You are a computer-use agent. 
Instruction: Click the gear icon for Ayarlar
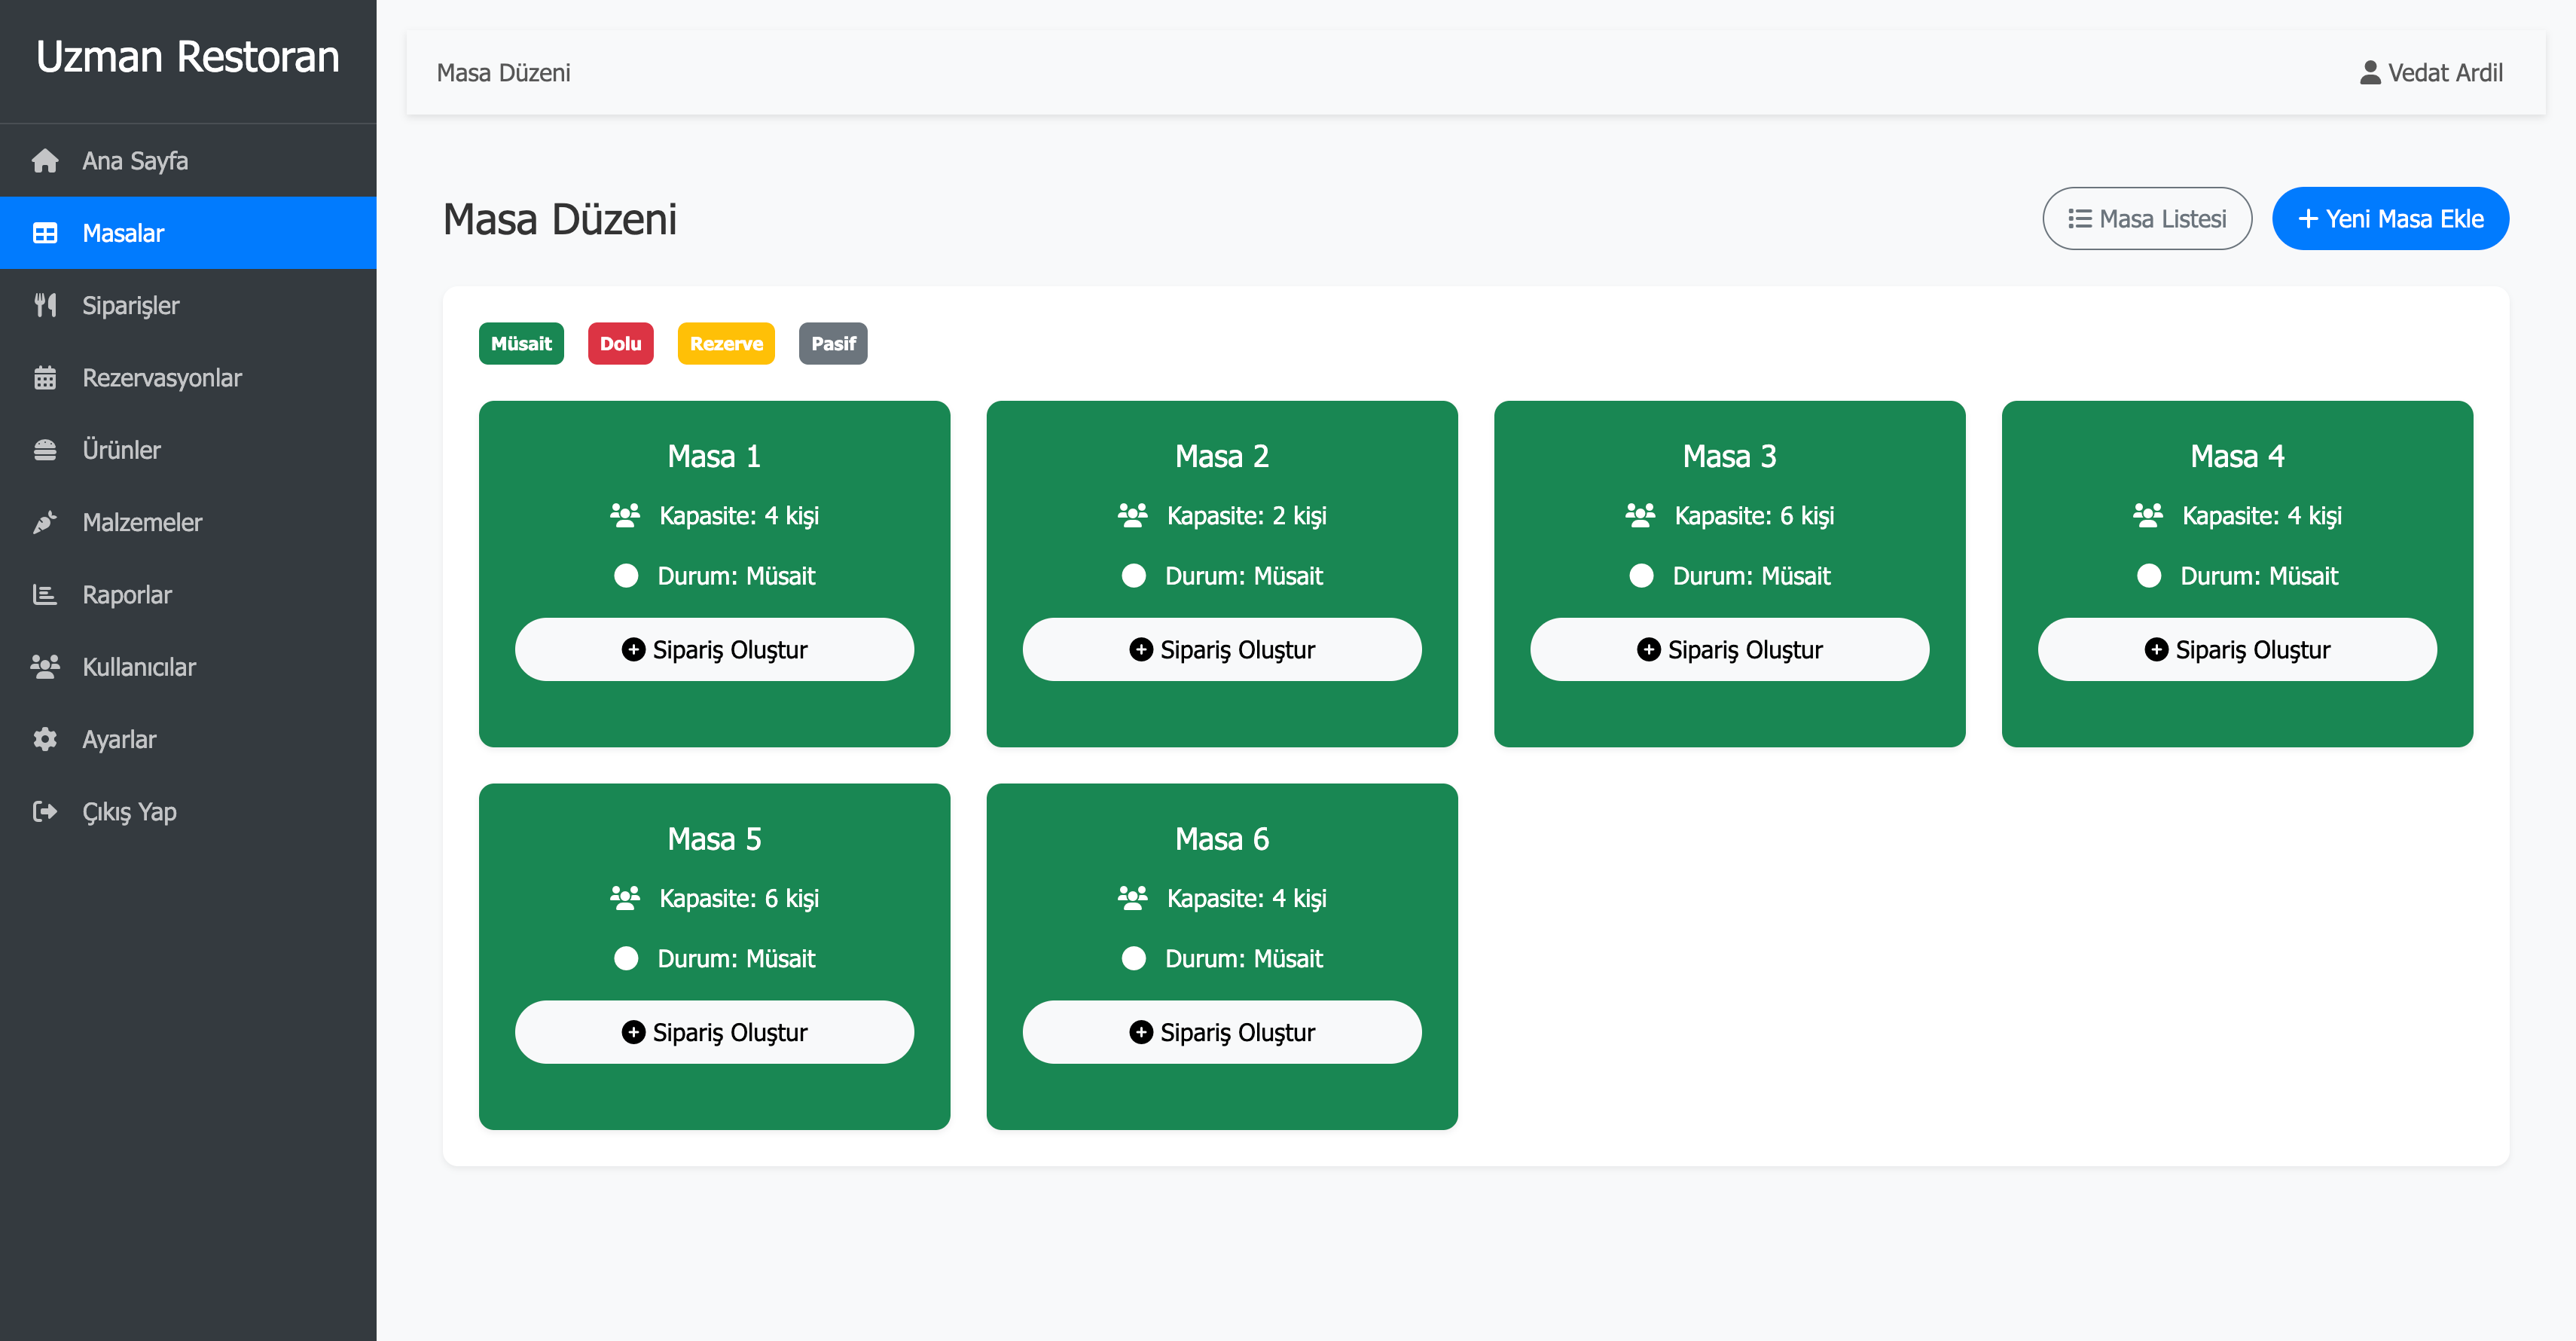pyautogui.click(x=45, y=739)
